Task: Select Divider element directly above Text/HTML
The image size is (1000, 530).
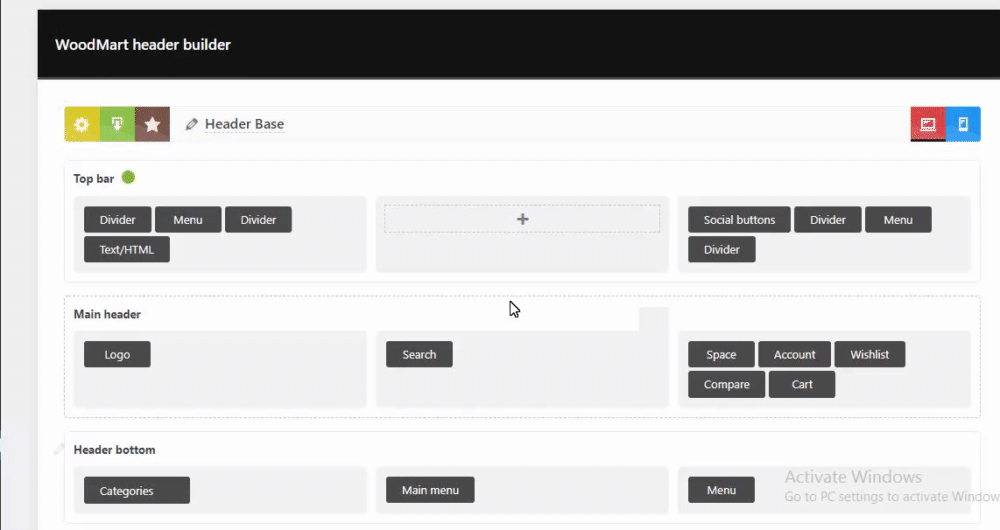Action: pyautogui.click(x=117, y=219)
